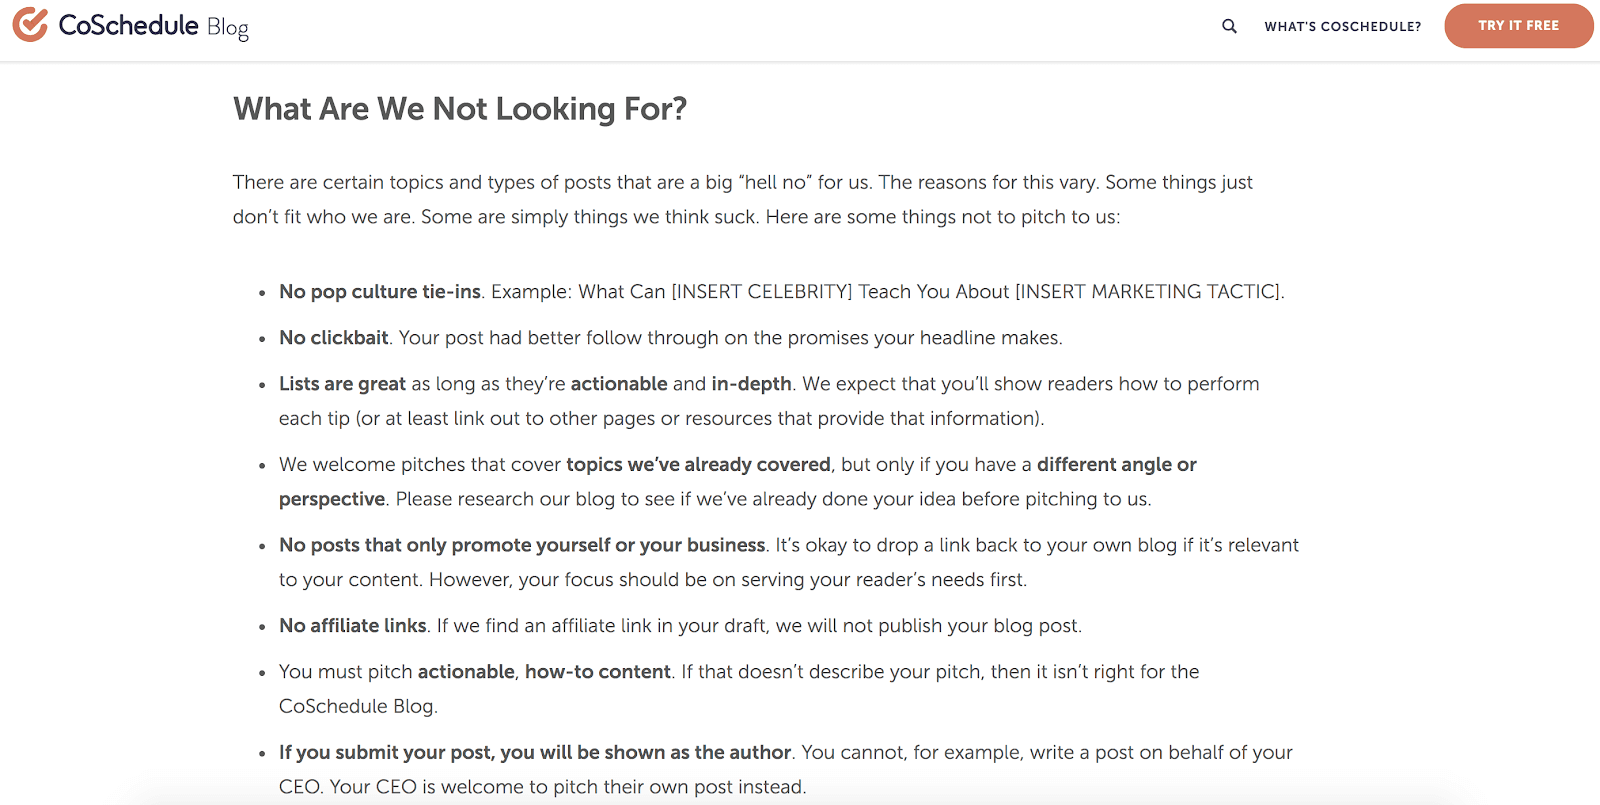Select the bold text No pop culture tie-ins
The width and height of the screenshot is (1600, 805).
point(378,291)
